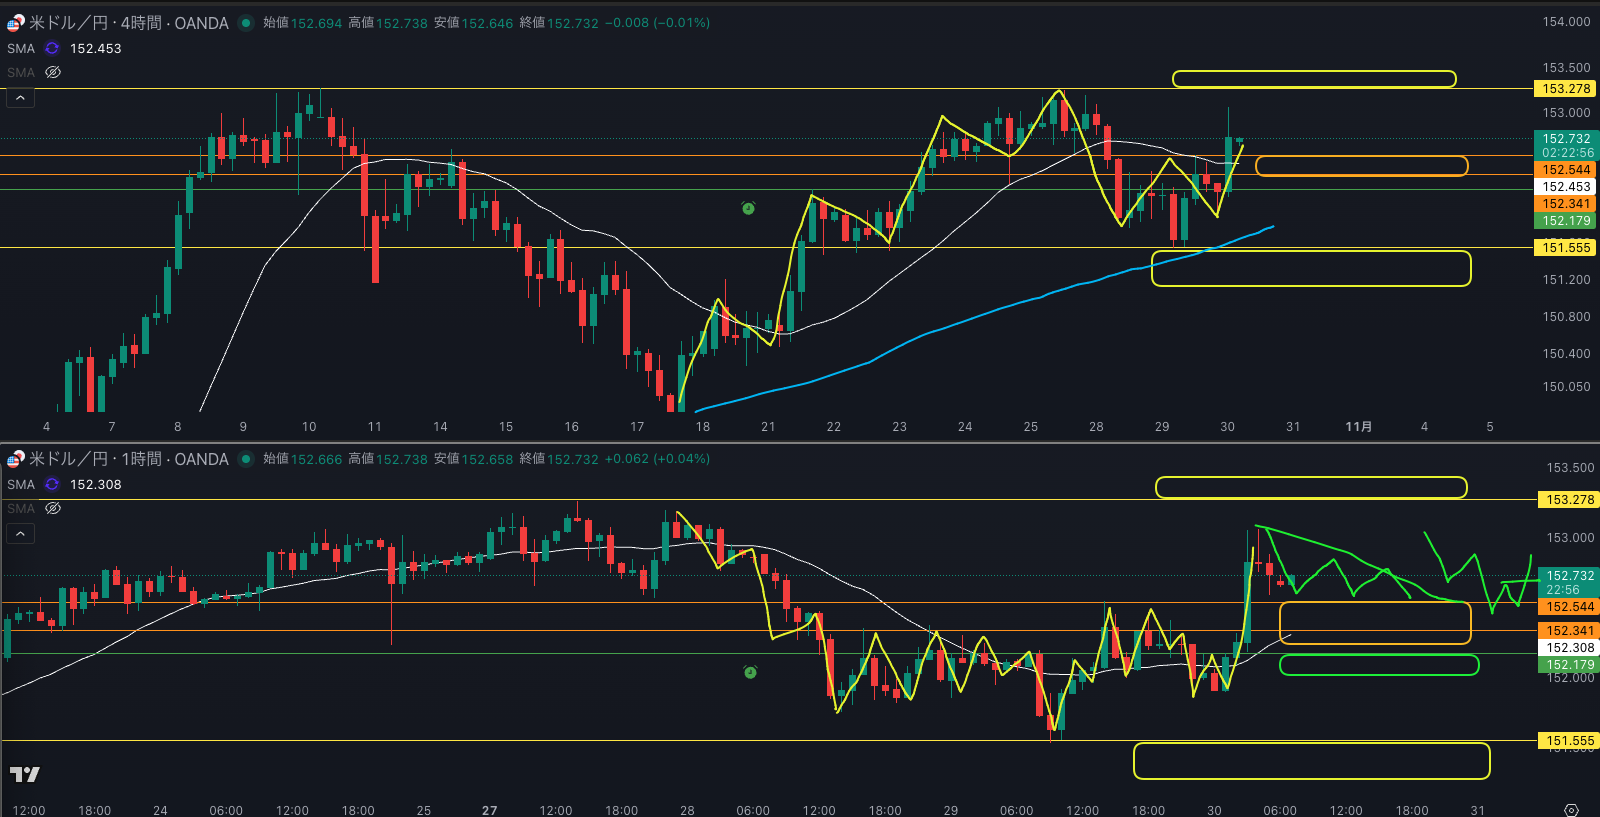Open the 米ドル/円 4時間 symbol title
This screenshot has width=1600, height=817.
pyautogui.click(x=128, y=23)
